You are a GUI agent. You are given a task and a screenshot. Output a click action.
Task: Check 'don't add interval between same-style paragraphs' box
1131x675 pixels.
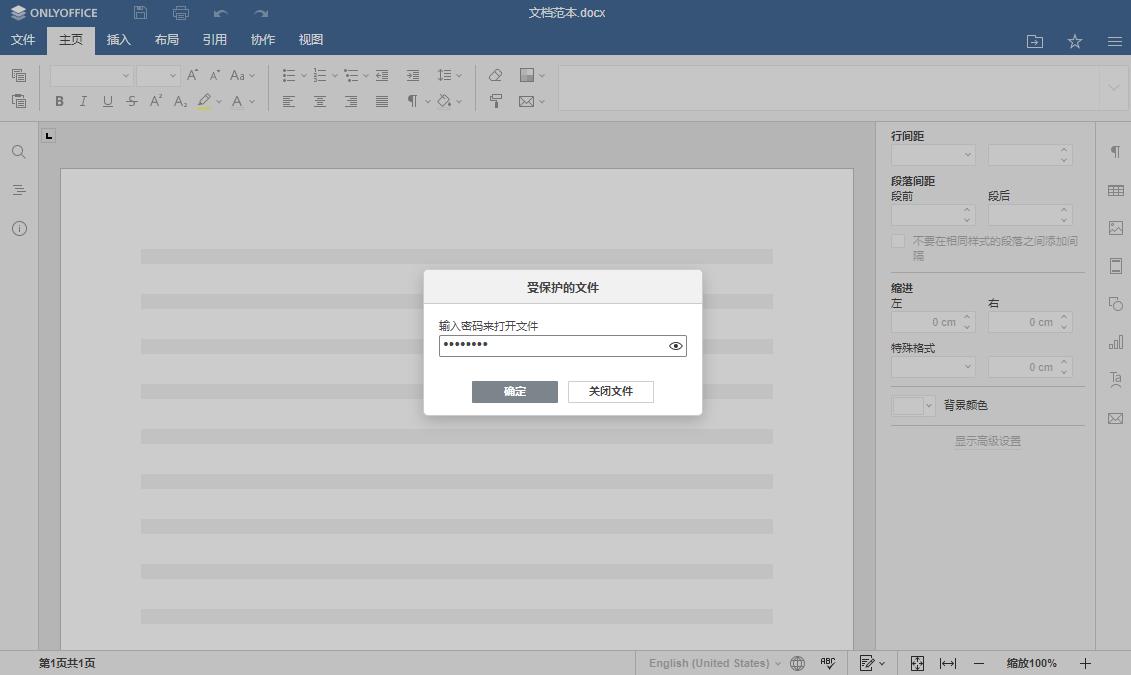[898, 241]
